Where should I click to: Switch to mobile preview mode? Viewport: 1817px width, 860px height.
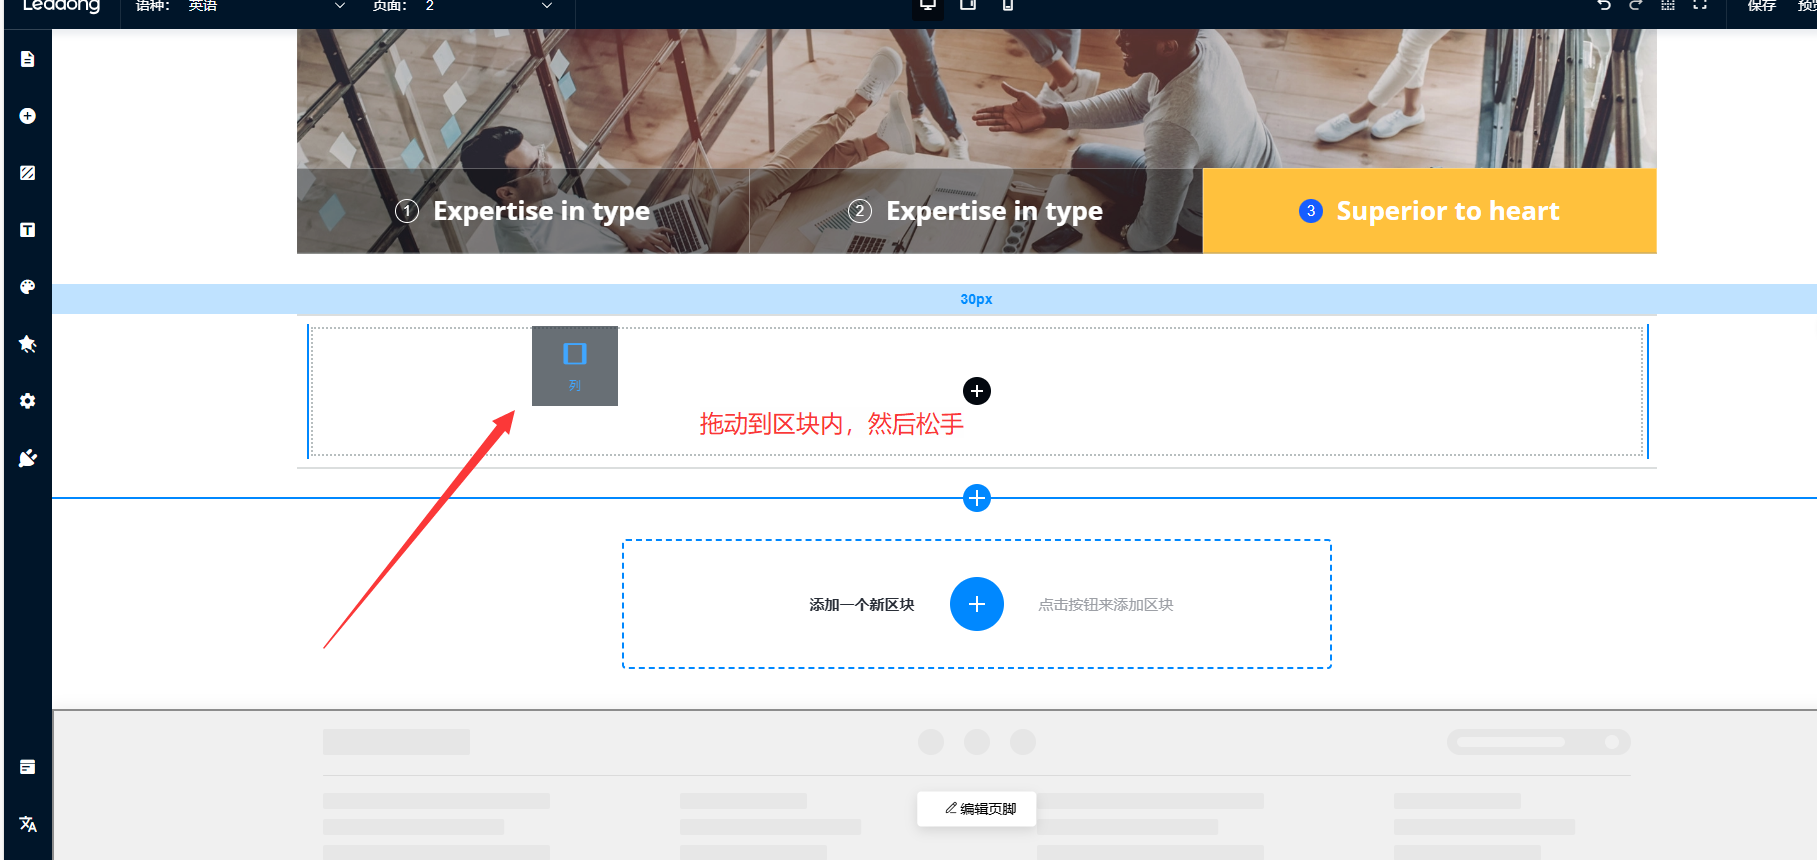click(x=1008, y=5)
